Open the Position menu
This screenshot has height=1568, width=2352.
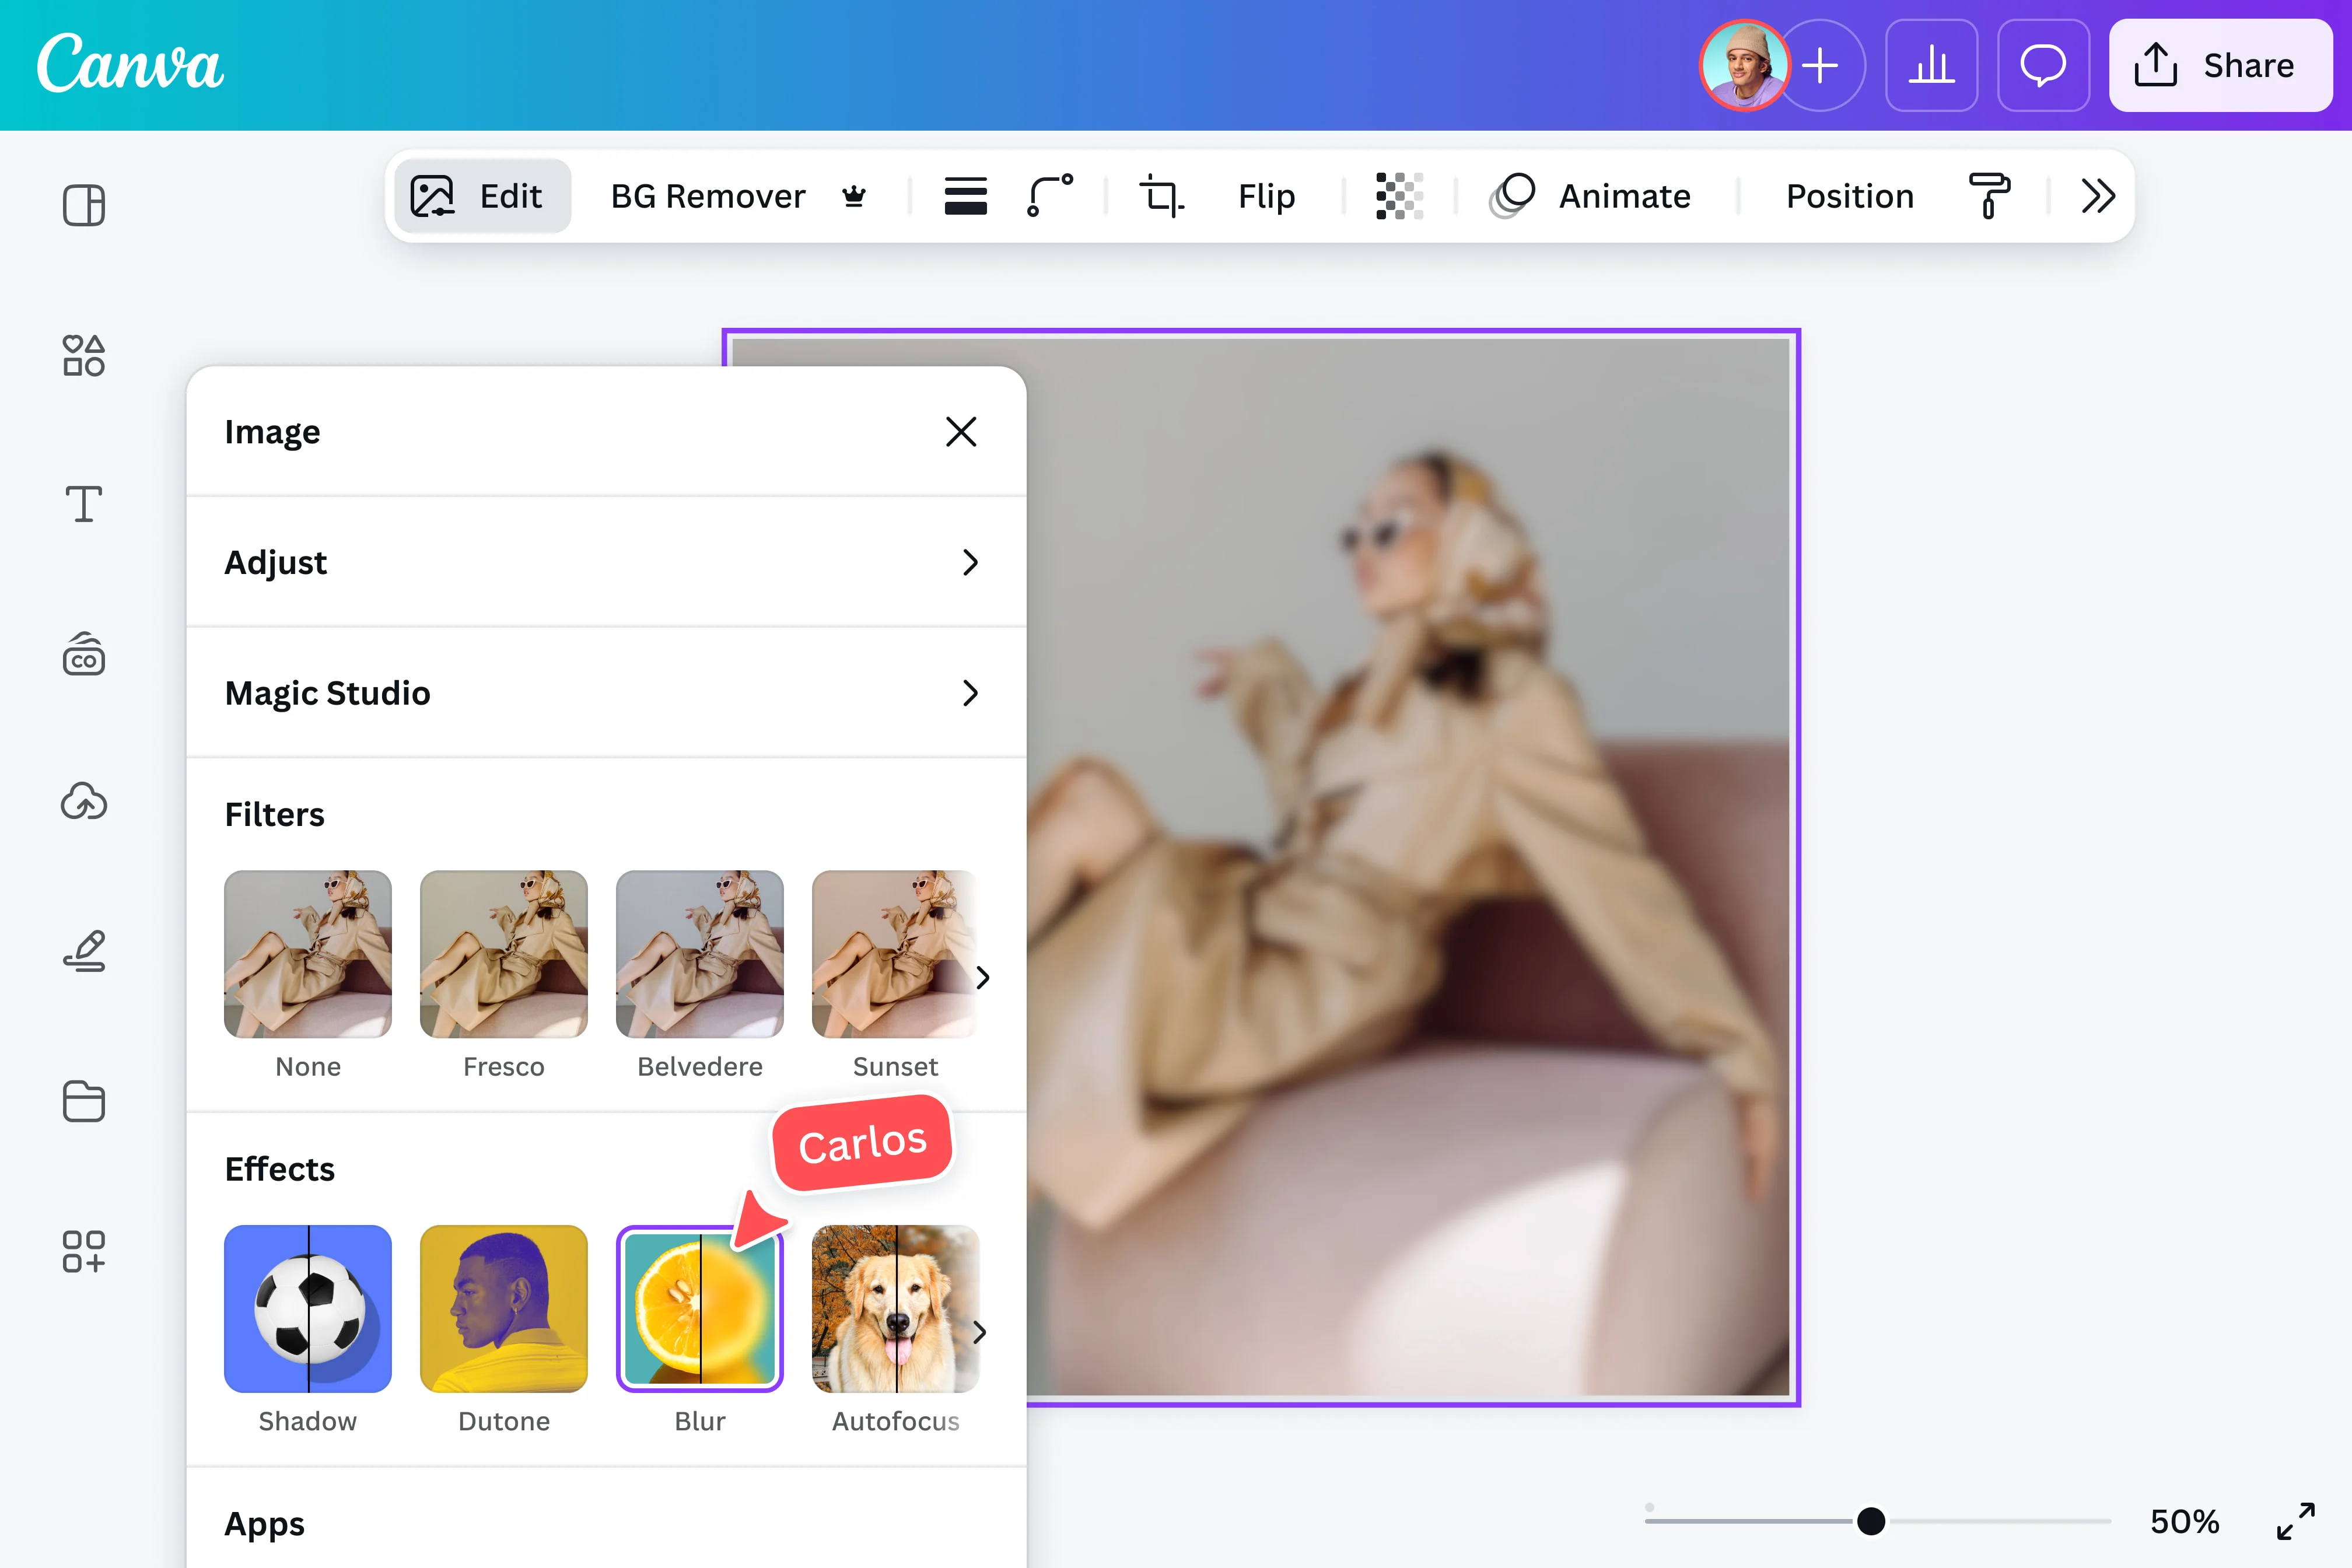[1849, 196]
